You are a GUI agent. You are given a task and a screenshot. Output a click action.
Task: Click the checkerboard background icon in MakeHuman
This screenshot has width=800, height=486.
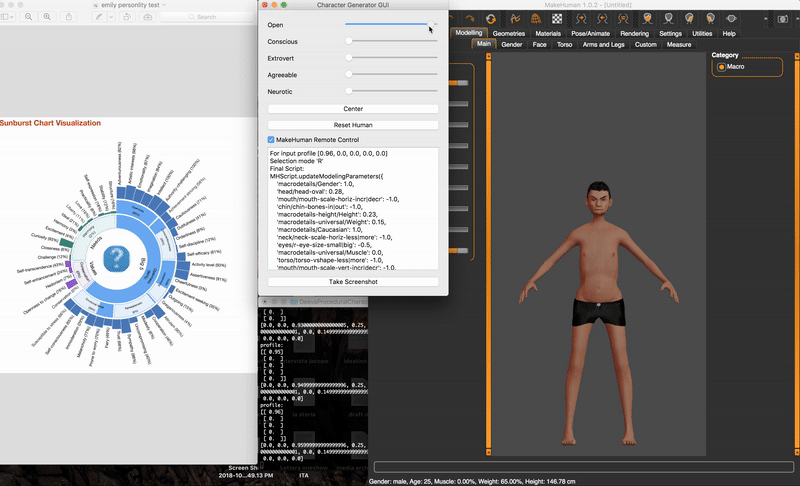(557, 19)
